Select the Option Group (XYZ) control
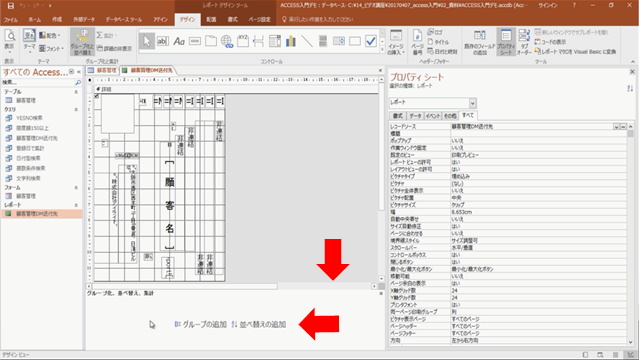 (242, 41)
